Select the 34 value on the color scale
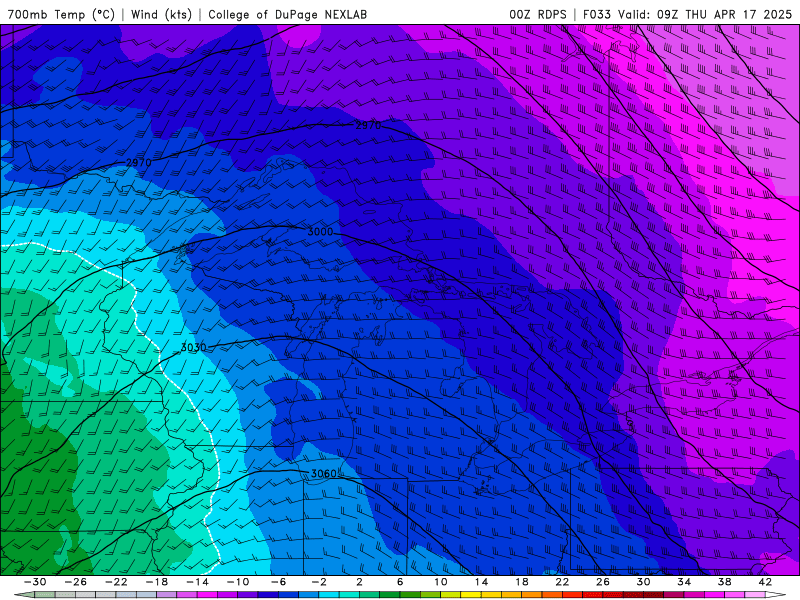800x600 pixels. coord(684,582)
